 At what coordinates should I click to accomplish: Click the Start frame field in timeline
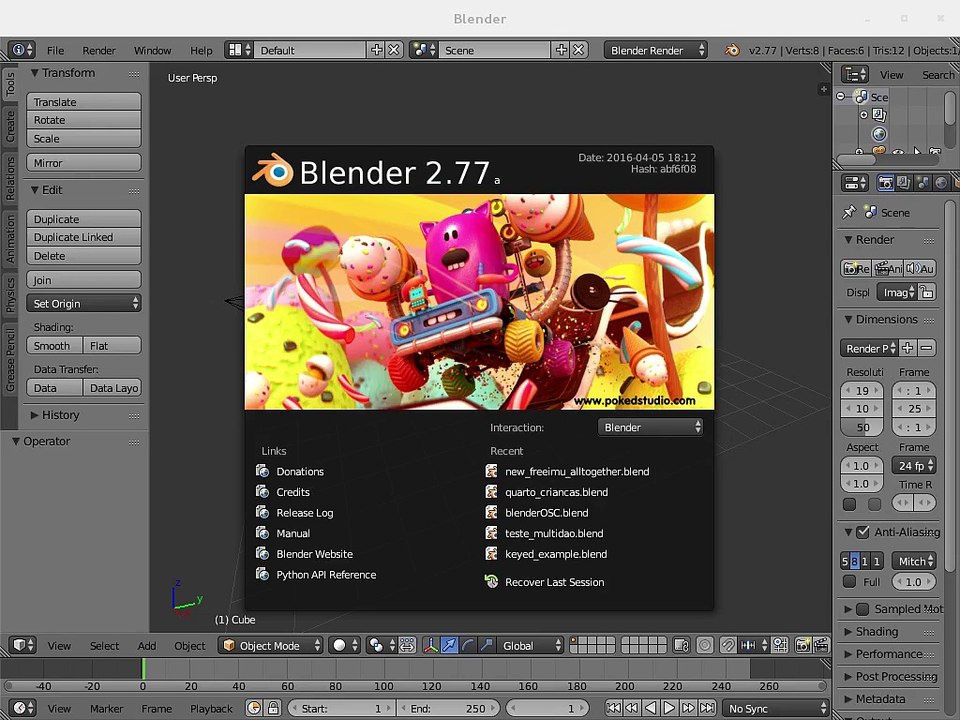pos(342,708)
